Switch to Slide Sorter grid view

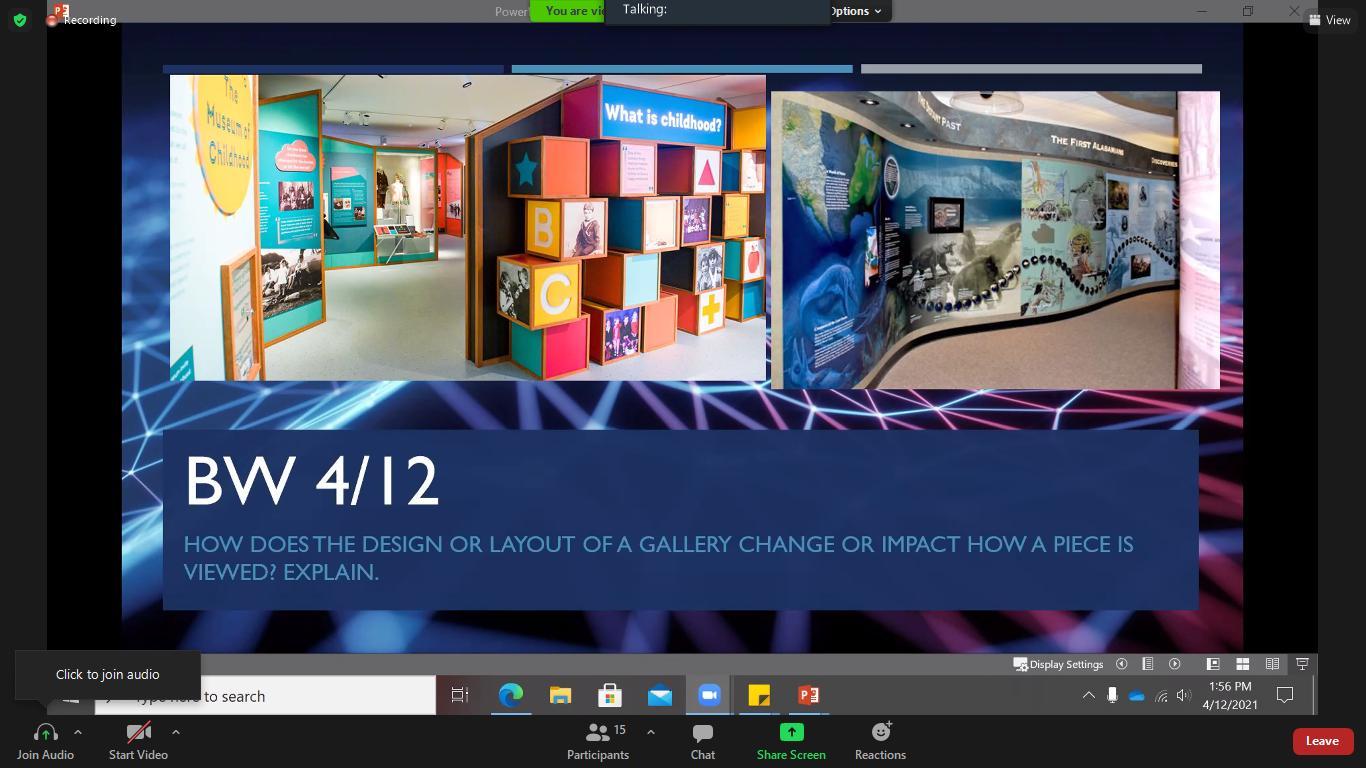[1242, 664]
